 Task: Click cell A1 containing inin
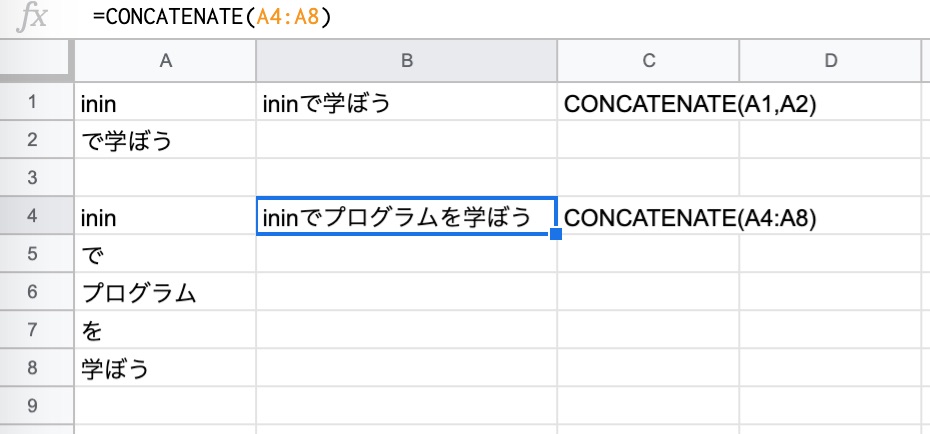coord(165,102)
